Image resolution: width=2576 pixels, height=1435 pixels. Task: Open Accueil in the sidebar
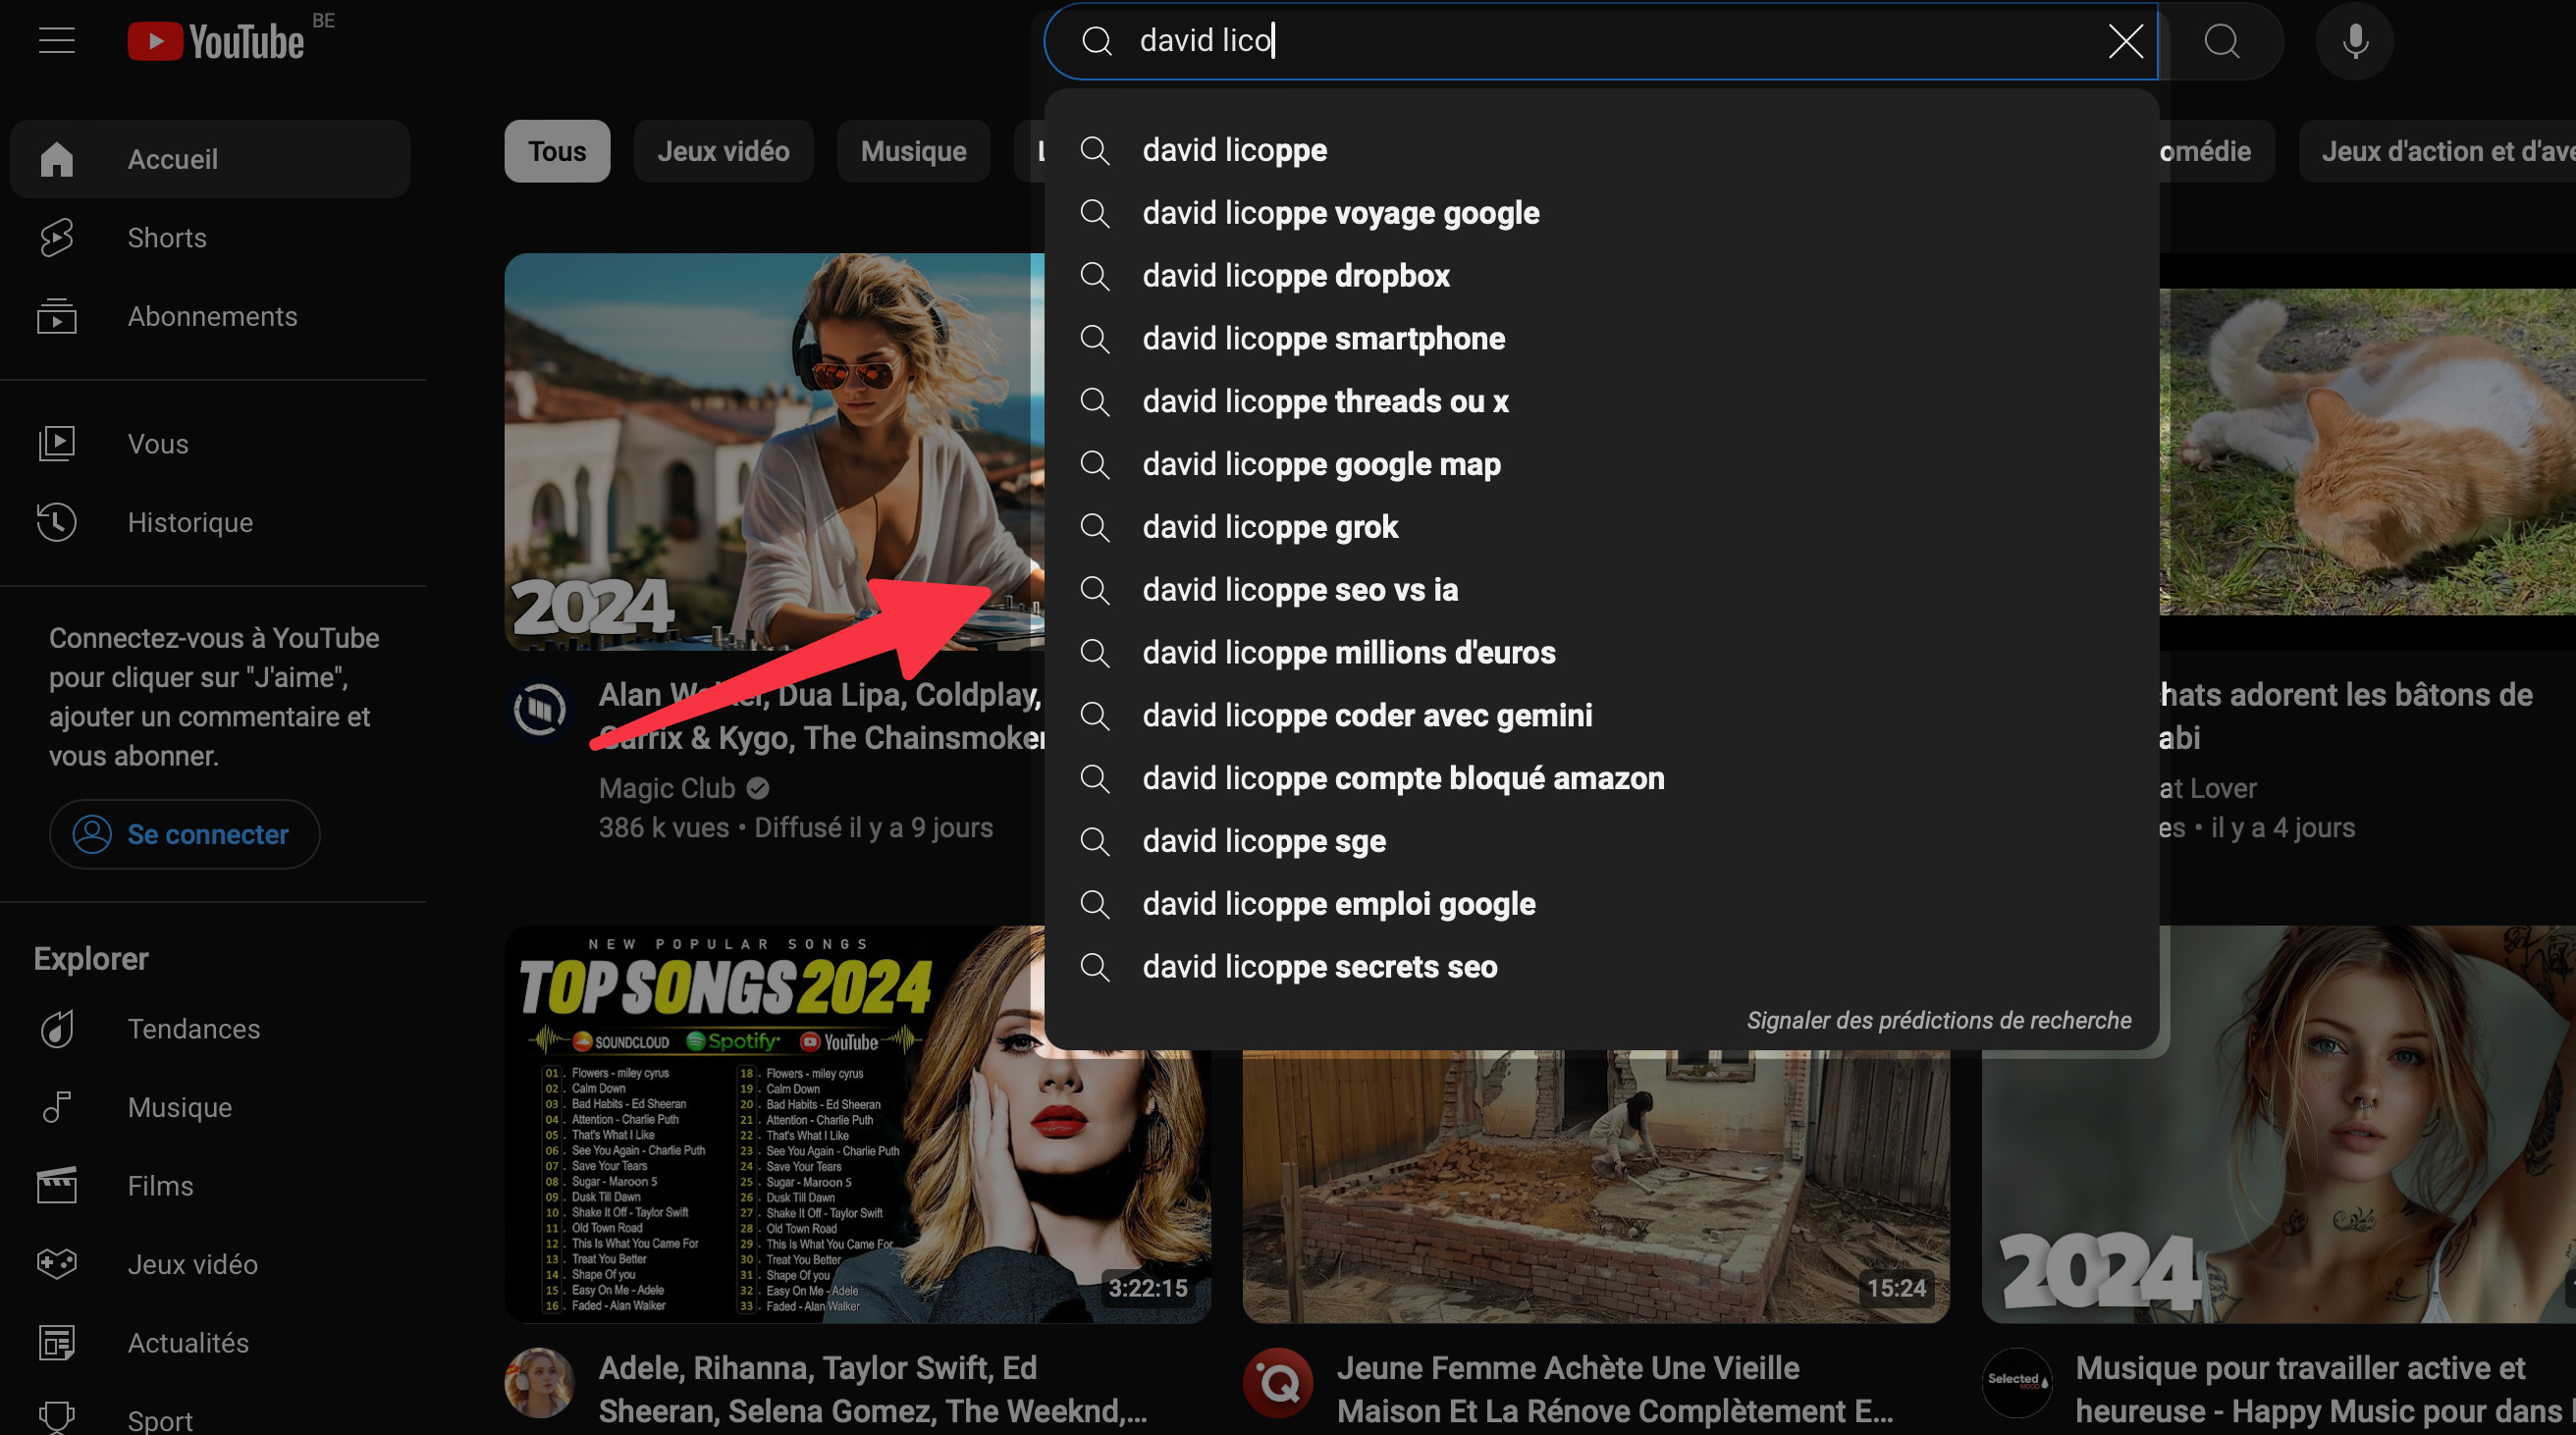210,159
